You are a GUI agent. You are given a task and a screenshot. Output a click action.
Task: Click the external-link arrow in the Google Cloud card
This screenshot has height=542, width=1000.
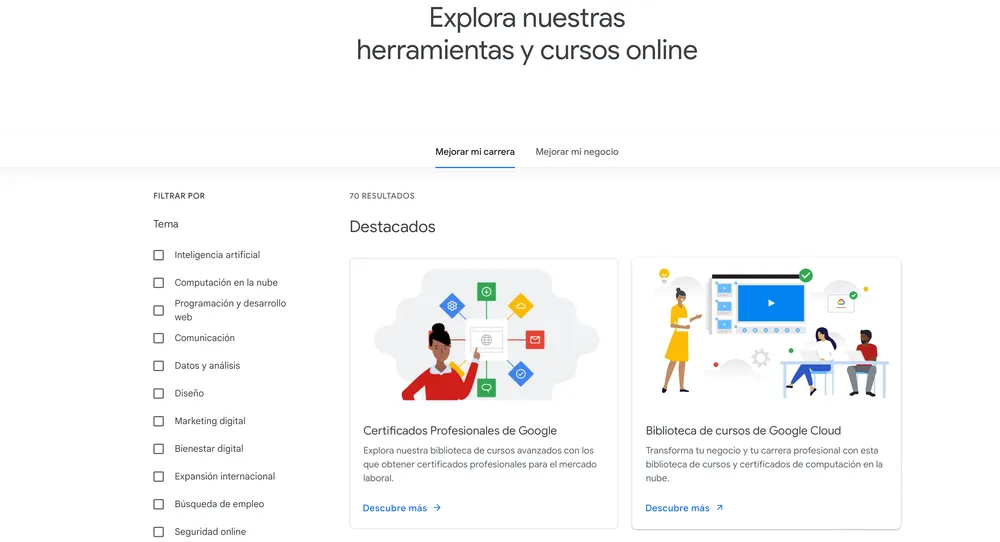tap(719, 508)
